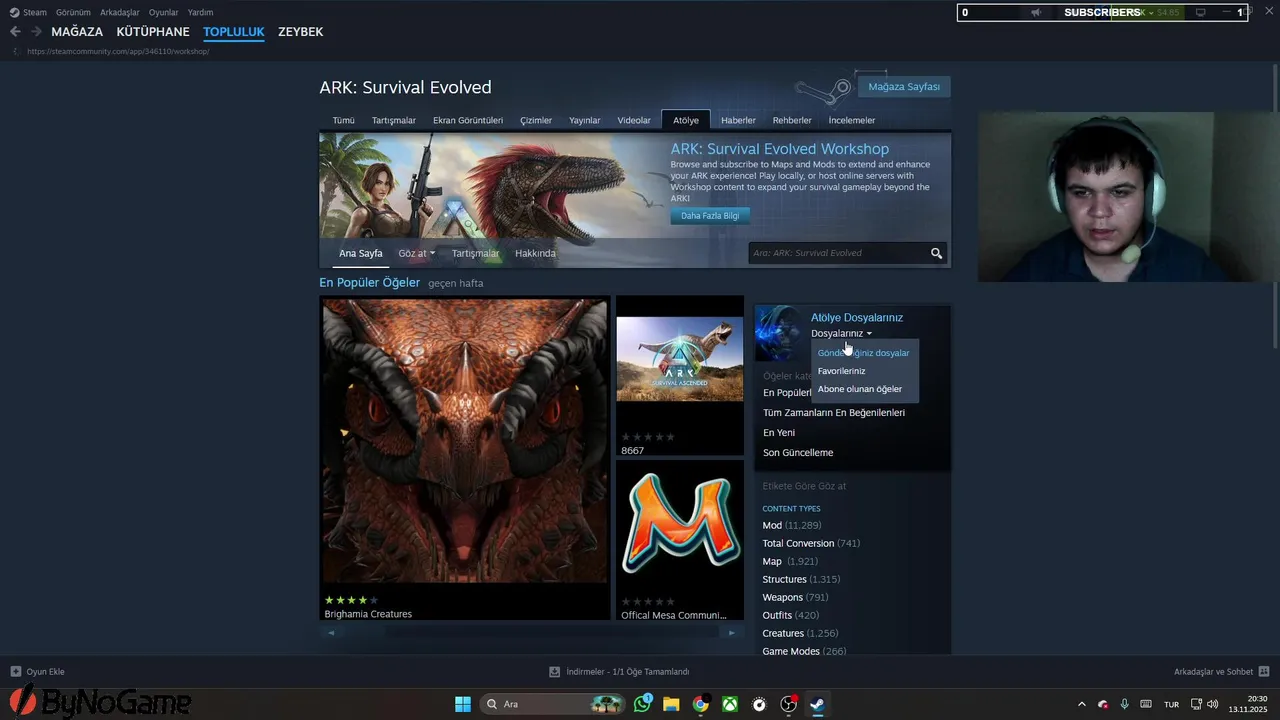Click the touch keyboard tray icon
The image size is (1280, 720).
pyautogui.click(x=1146, y=704)
